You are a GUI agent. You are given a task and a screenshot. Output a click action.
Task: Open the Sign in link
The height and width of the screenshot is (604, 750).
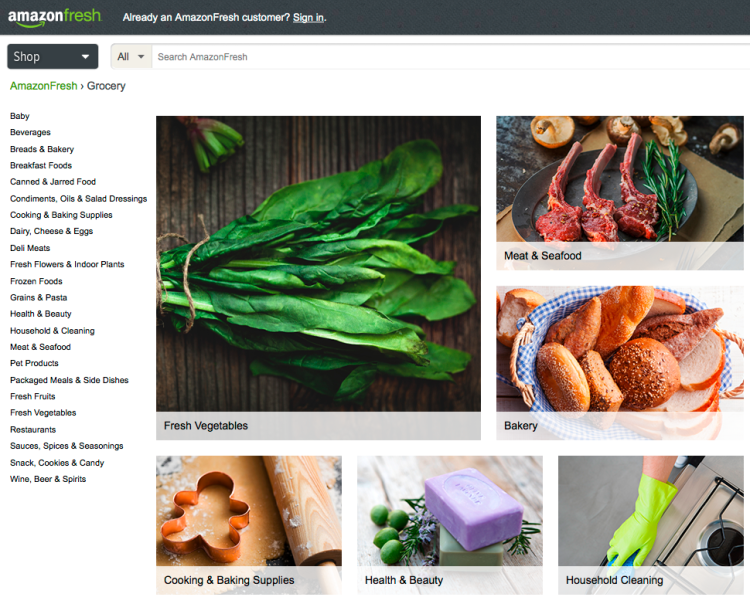point(308,18)
